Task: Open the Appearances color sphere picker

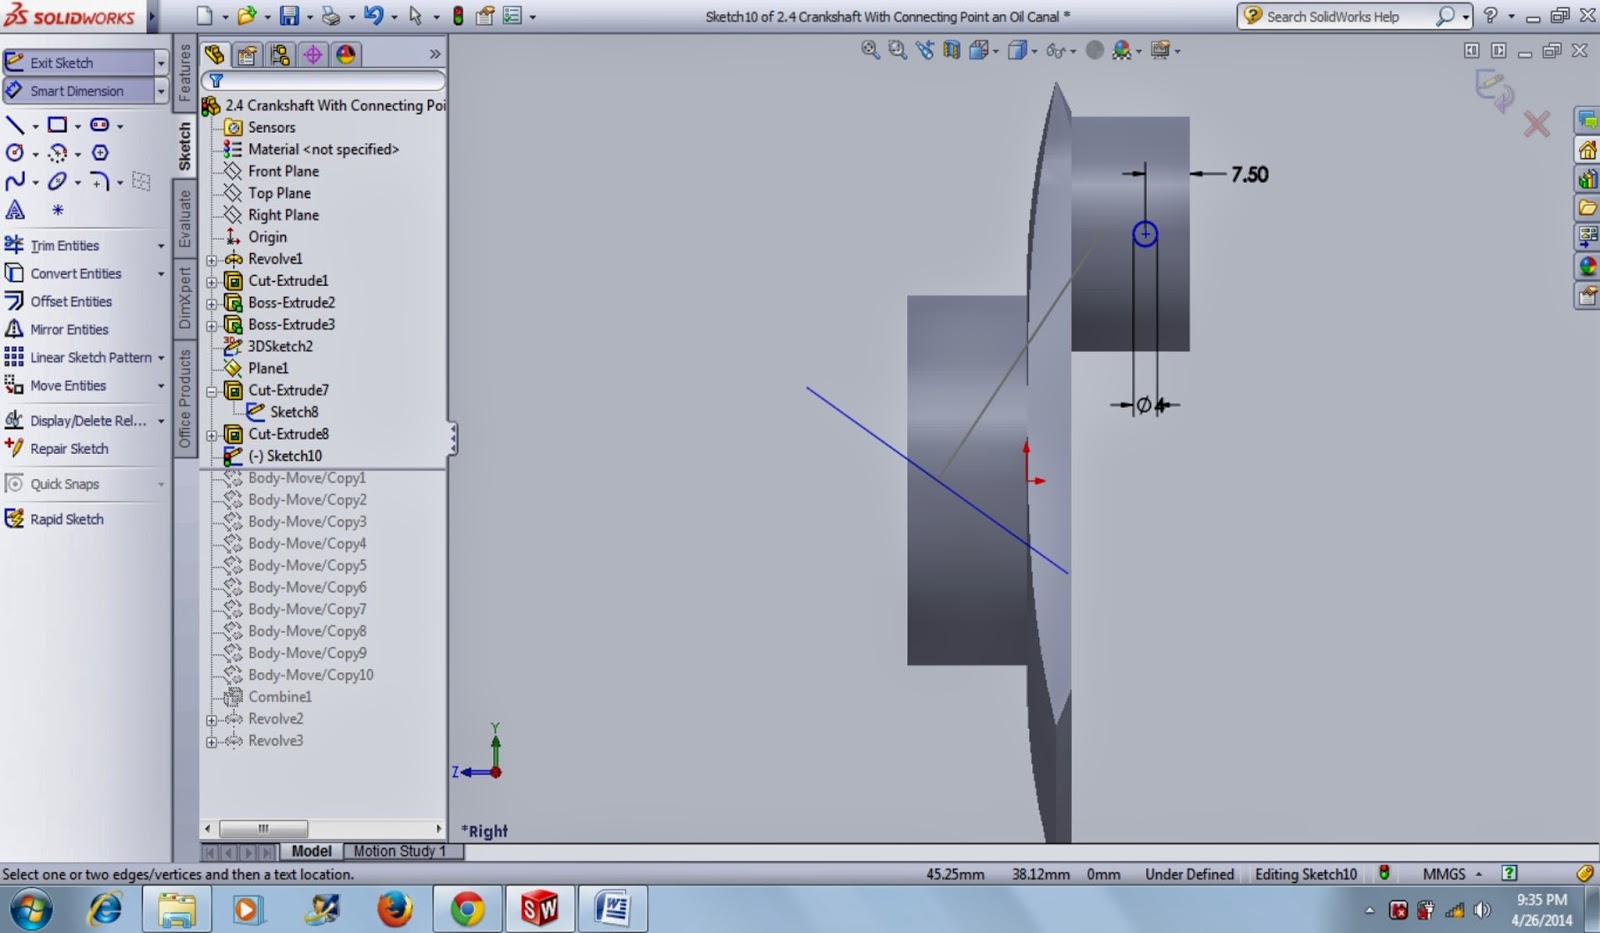Action: 1123,50
